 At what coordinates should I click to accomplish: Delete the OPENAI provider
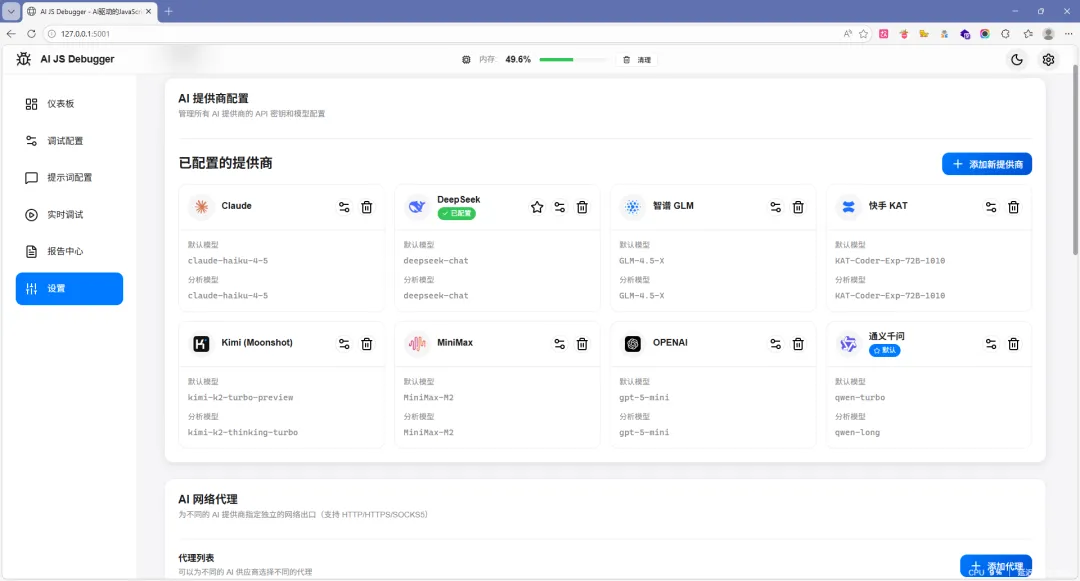pos(798,344)
